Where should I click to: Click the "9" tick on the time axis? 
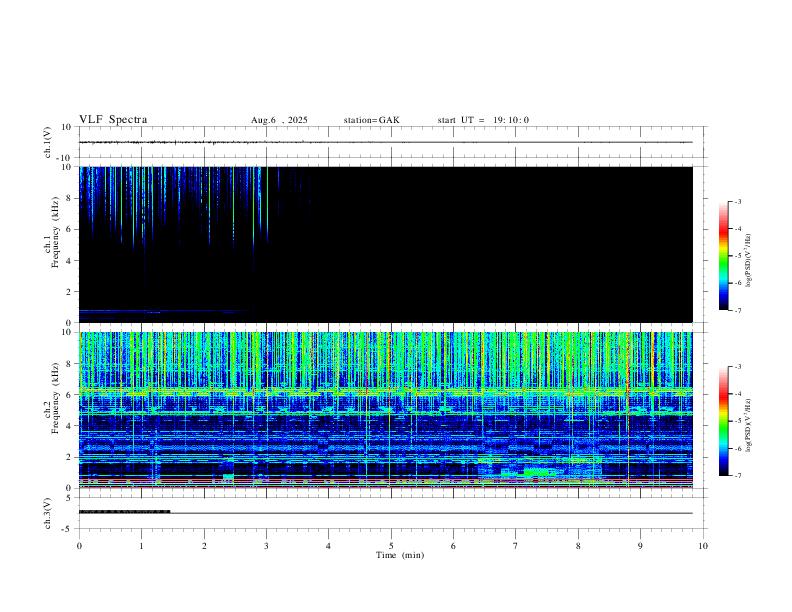[640, 546]
